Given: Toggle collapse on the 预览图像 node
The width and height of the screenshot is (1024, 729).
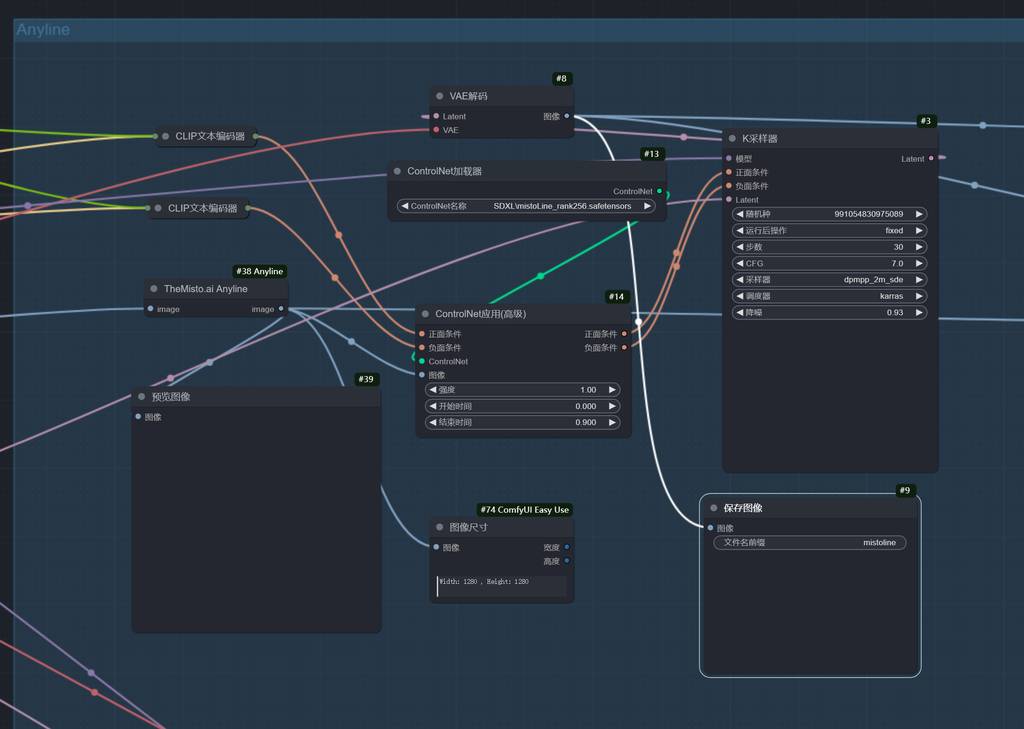Looking at the screenshot, I should (x=142, y=397).
